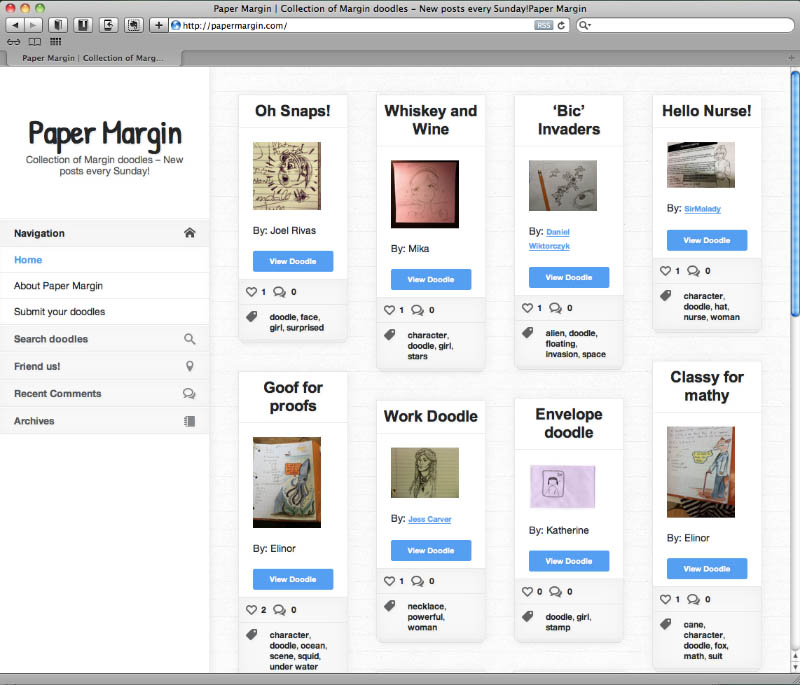Click the location pin next to Friend us!
800x685 pixels.
click(x=189, y=366)
